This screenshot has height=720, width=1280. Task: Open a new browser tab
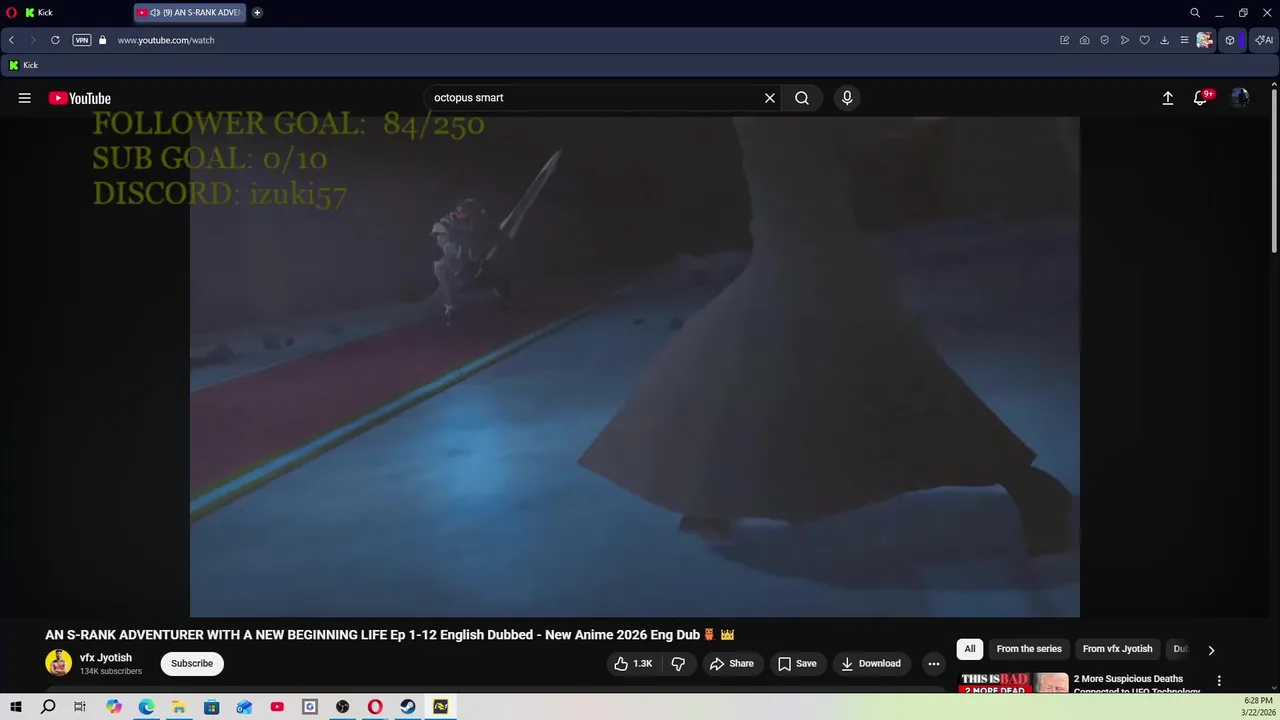[257, 13]
